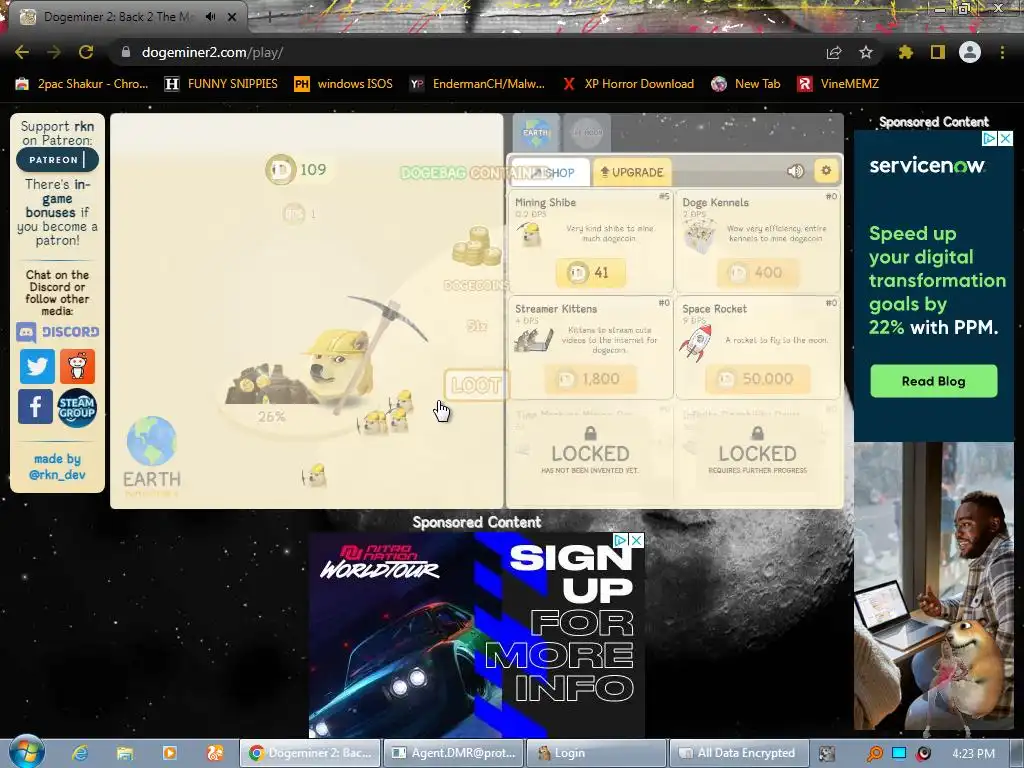Screen dimensions: 1024x768
Task: Click the Earth globe icon
Action: (x=152, y=441)
